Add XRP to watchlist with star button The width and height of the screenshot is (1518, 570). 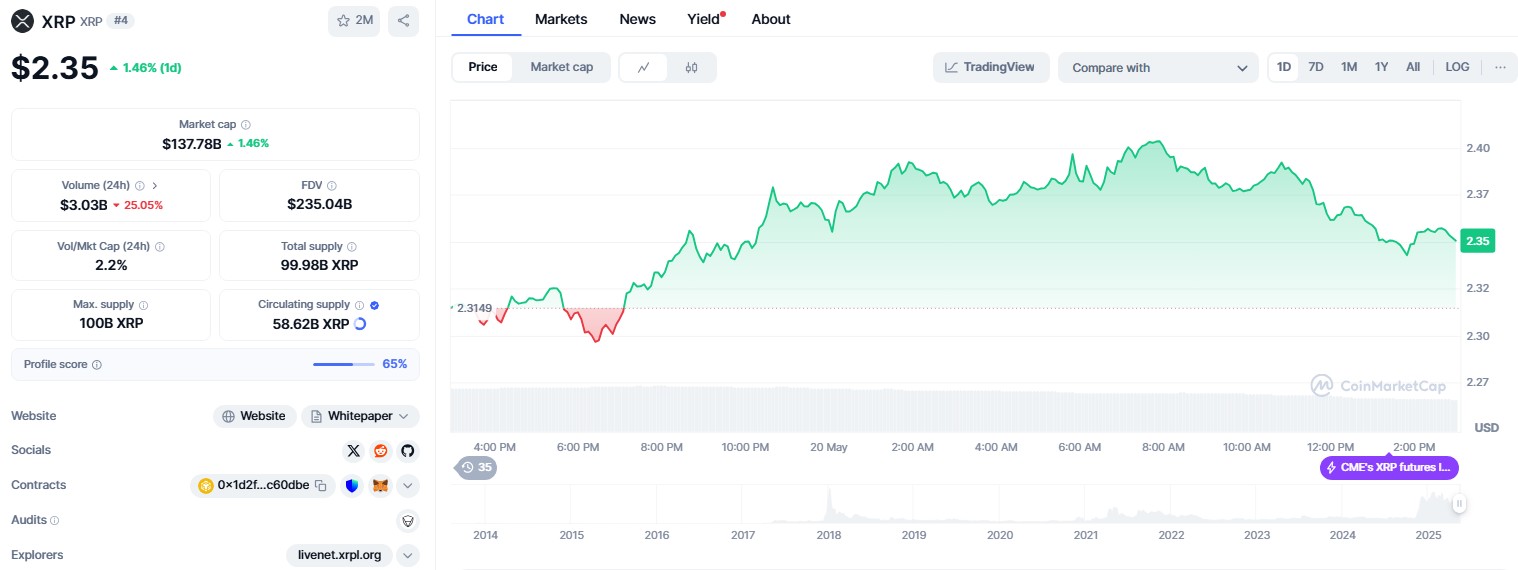[354, 21]
